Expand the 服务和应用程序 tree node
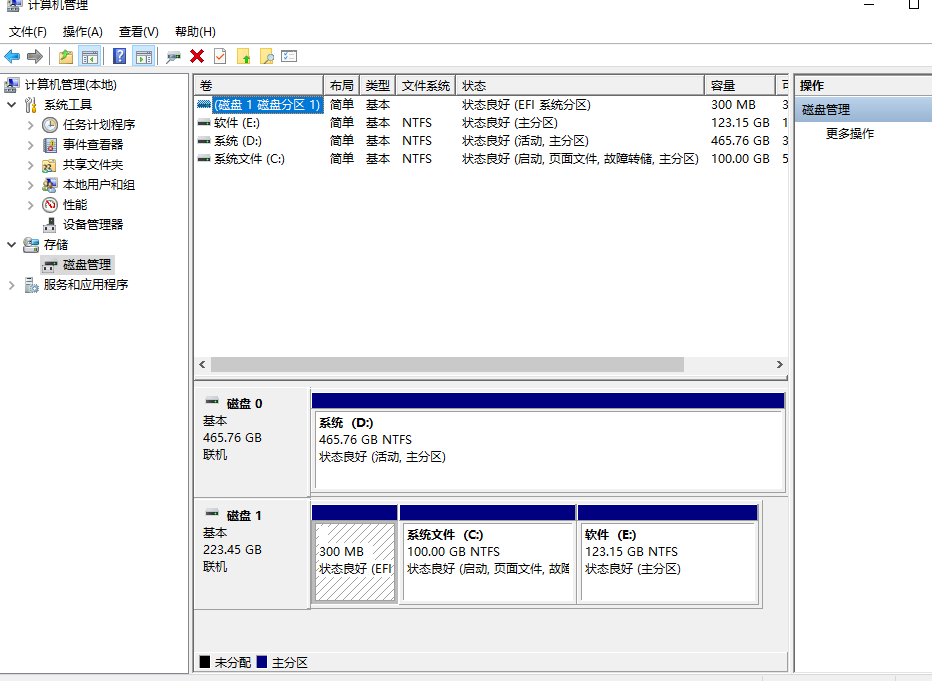The width and height of the screenshot is (932, 681). pos(12,284)
